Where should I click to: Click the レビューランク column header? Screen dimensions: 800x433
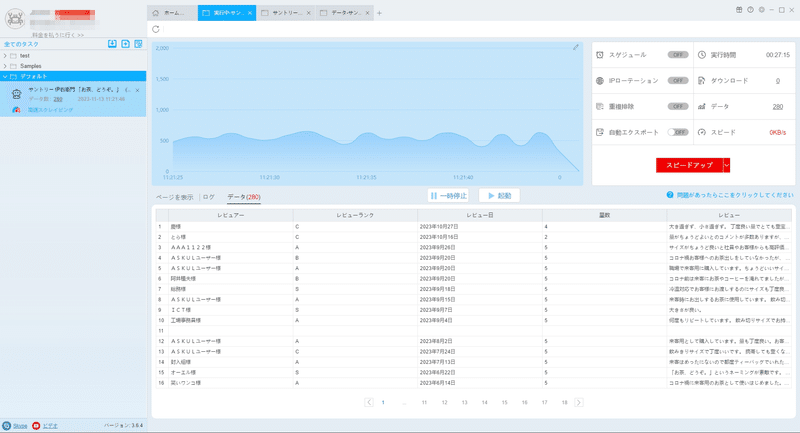[355, 215]
